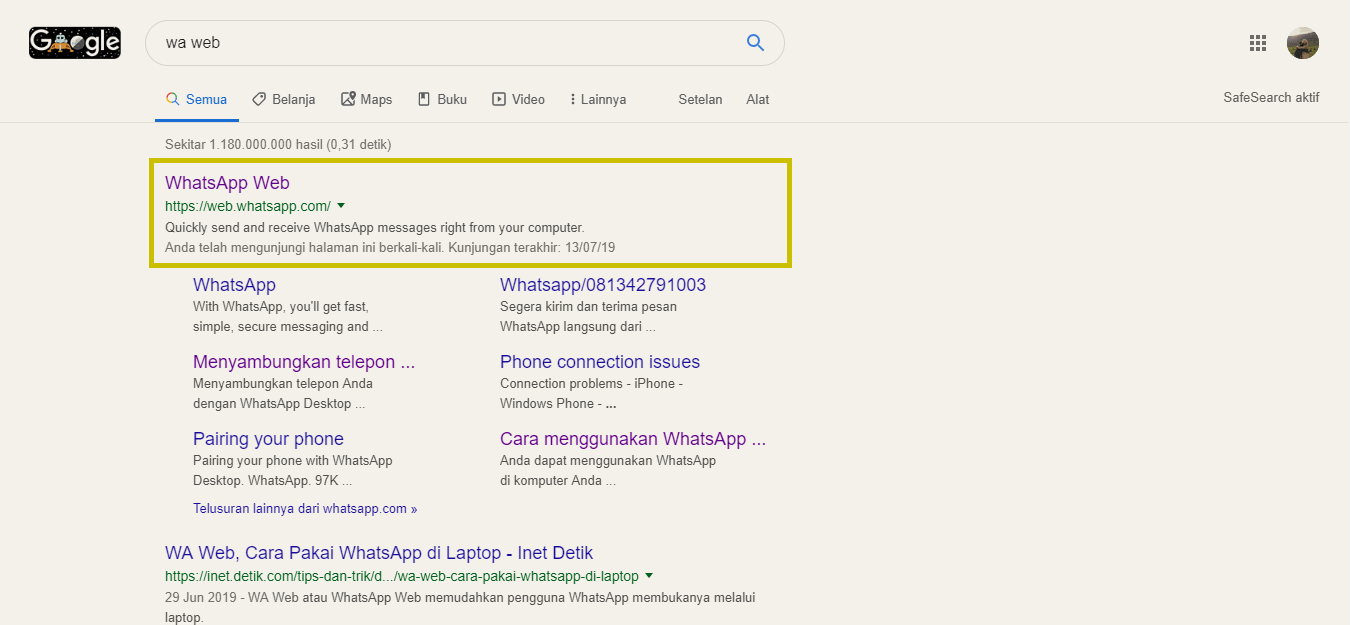Click the snippet Quickly send and receive WhatsApp messages
This screenshot has height=625, width=1350.
point(375,227)
